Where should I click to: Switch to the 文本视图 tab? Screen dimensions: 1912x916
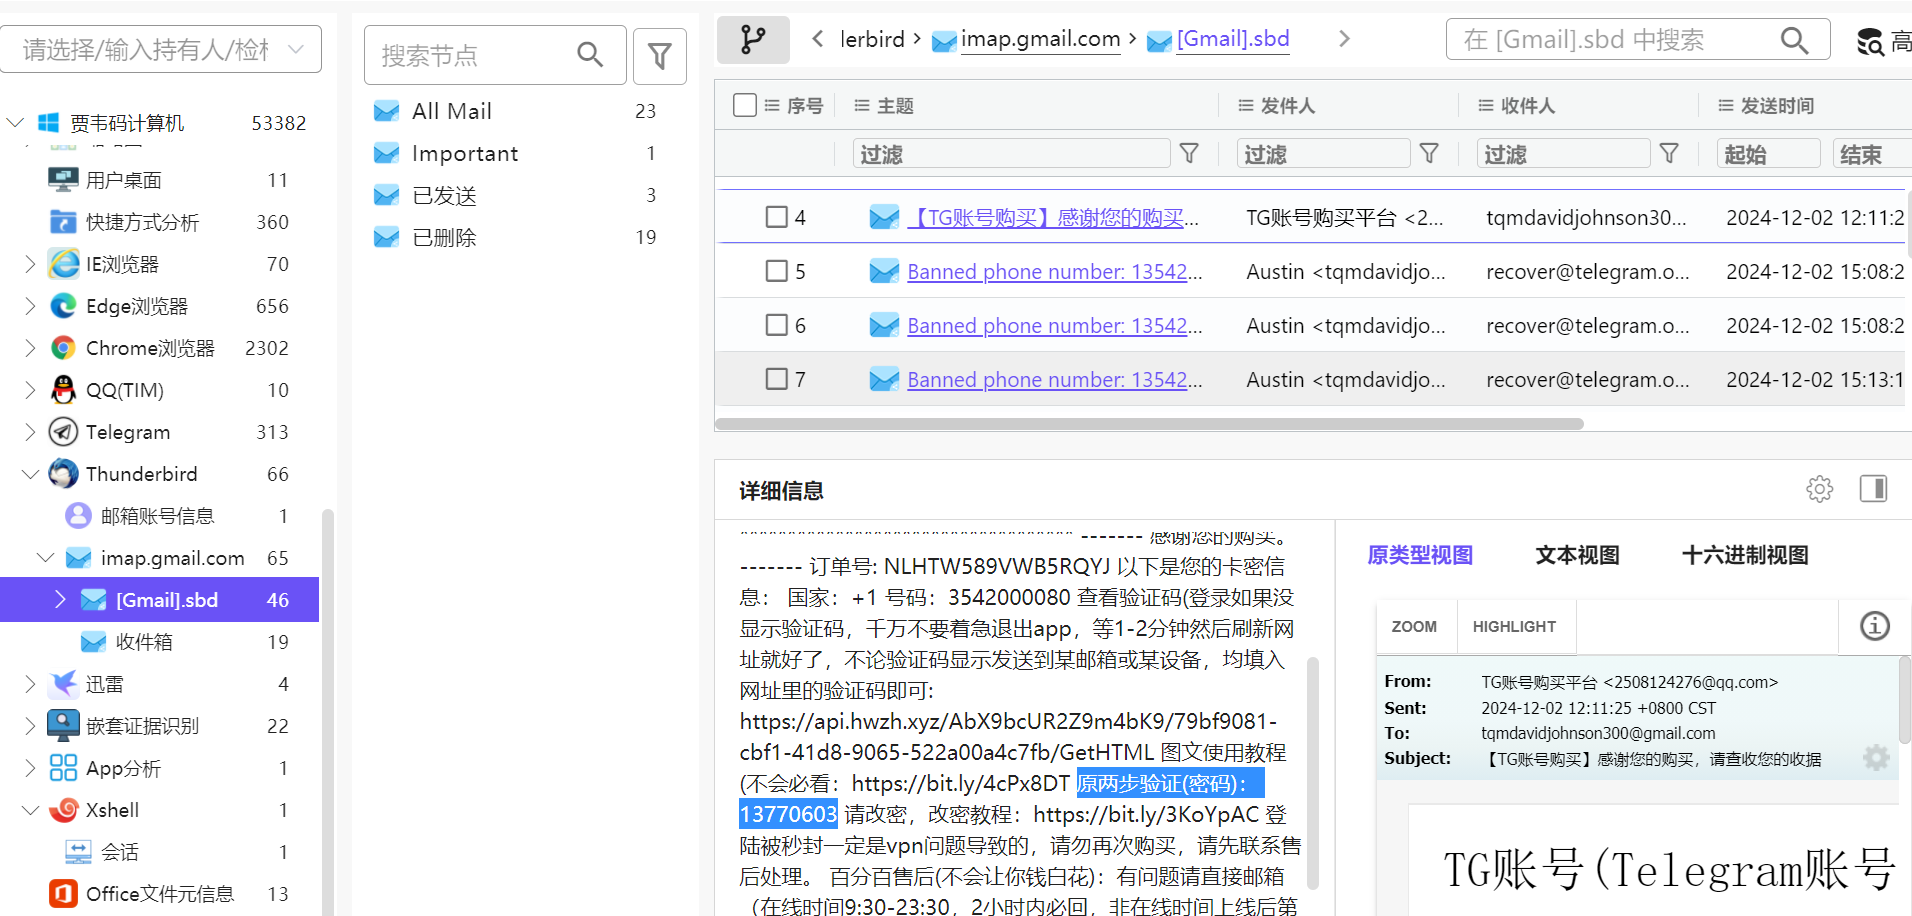click(1577, 555)
